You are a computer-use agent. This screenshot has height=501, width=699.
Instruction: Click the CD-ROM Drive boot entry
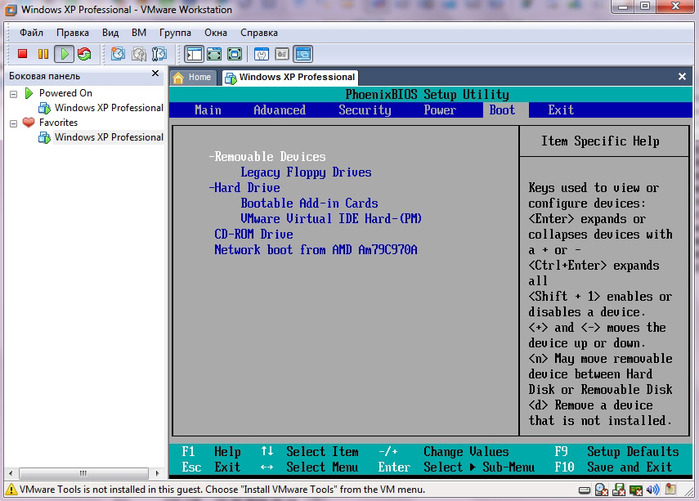pyautogui.click(x=254, y=234)
